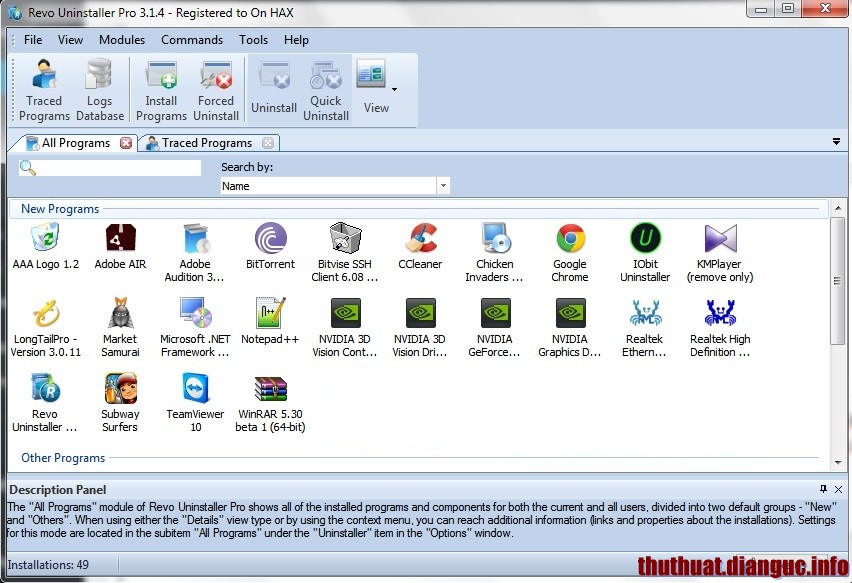Open the Modules menu
Image resolution: width=852 pixels, height=583 pixels.
coord(122,40)
